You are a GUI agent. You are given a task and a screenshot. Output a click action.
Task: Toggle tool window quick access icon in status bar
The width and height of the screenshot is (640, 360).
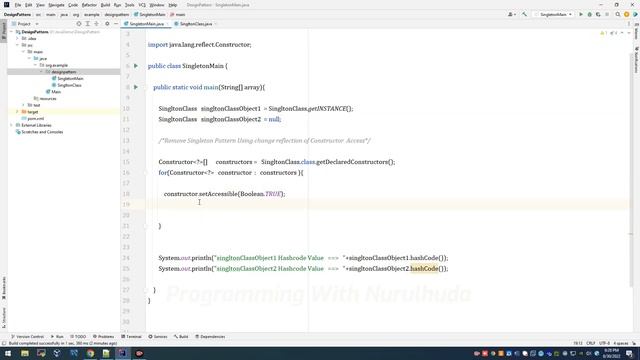pos(4,343)
